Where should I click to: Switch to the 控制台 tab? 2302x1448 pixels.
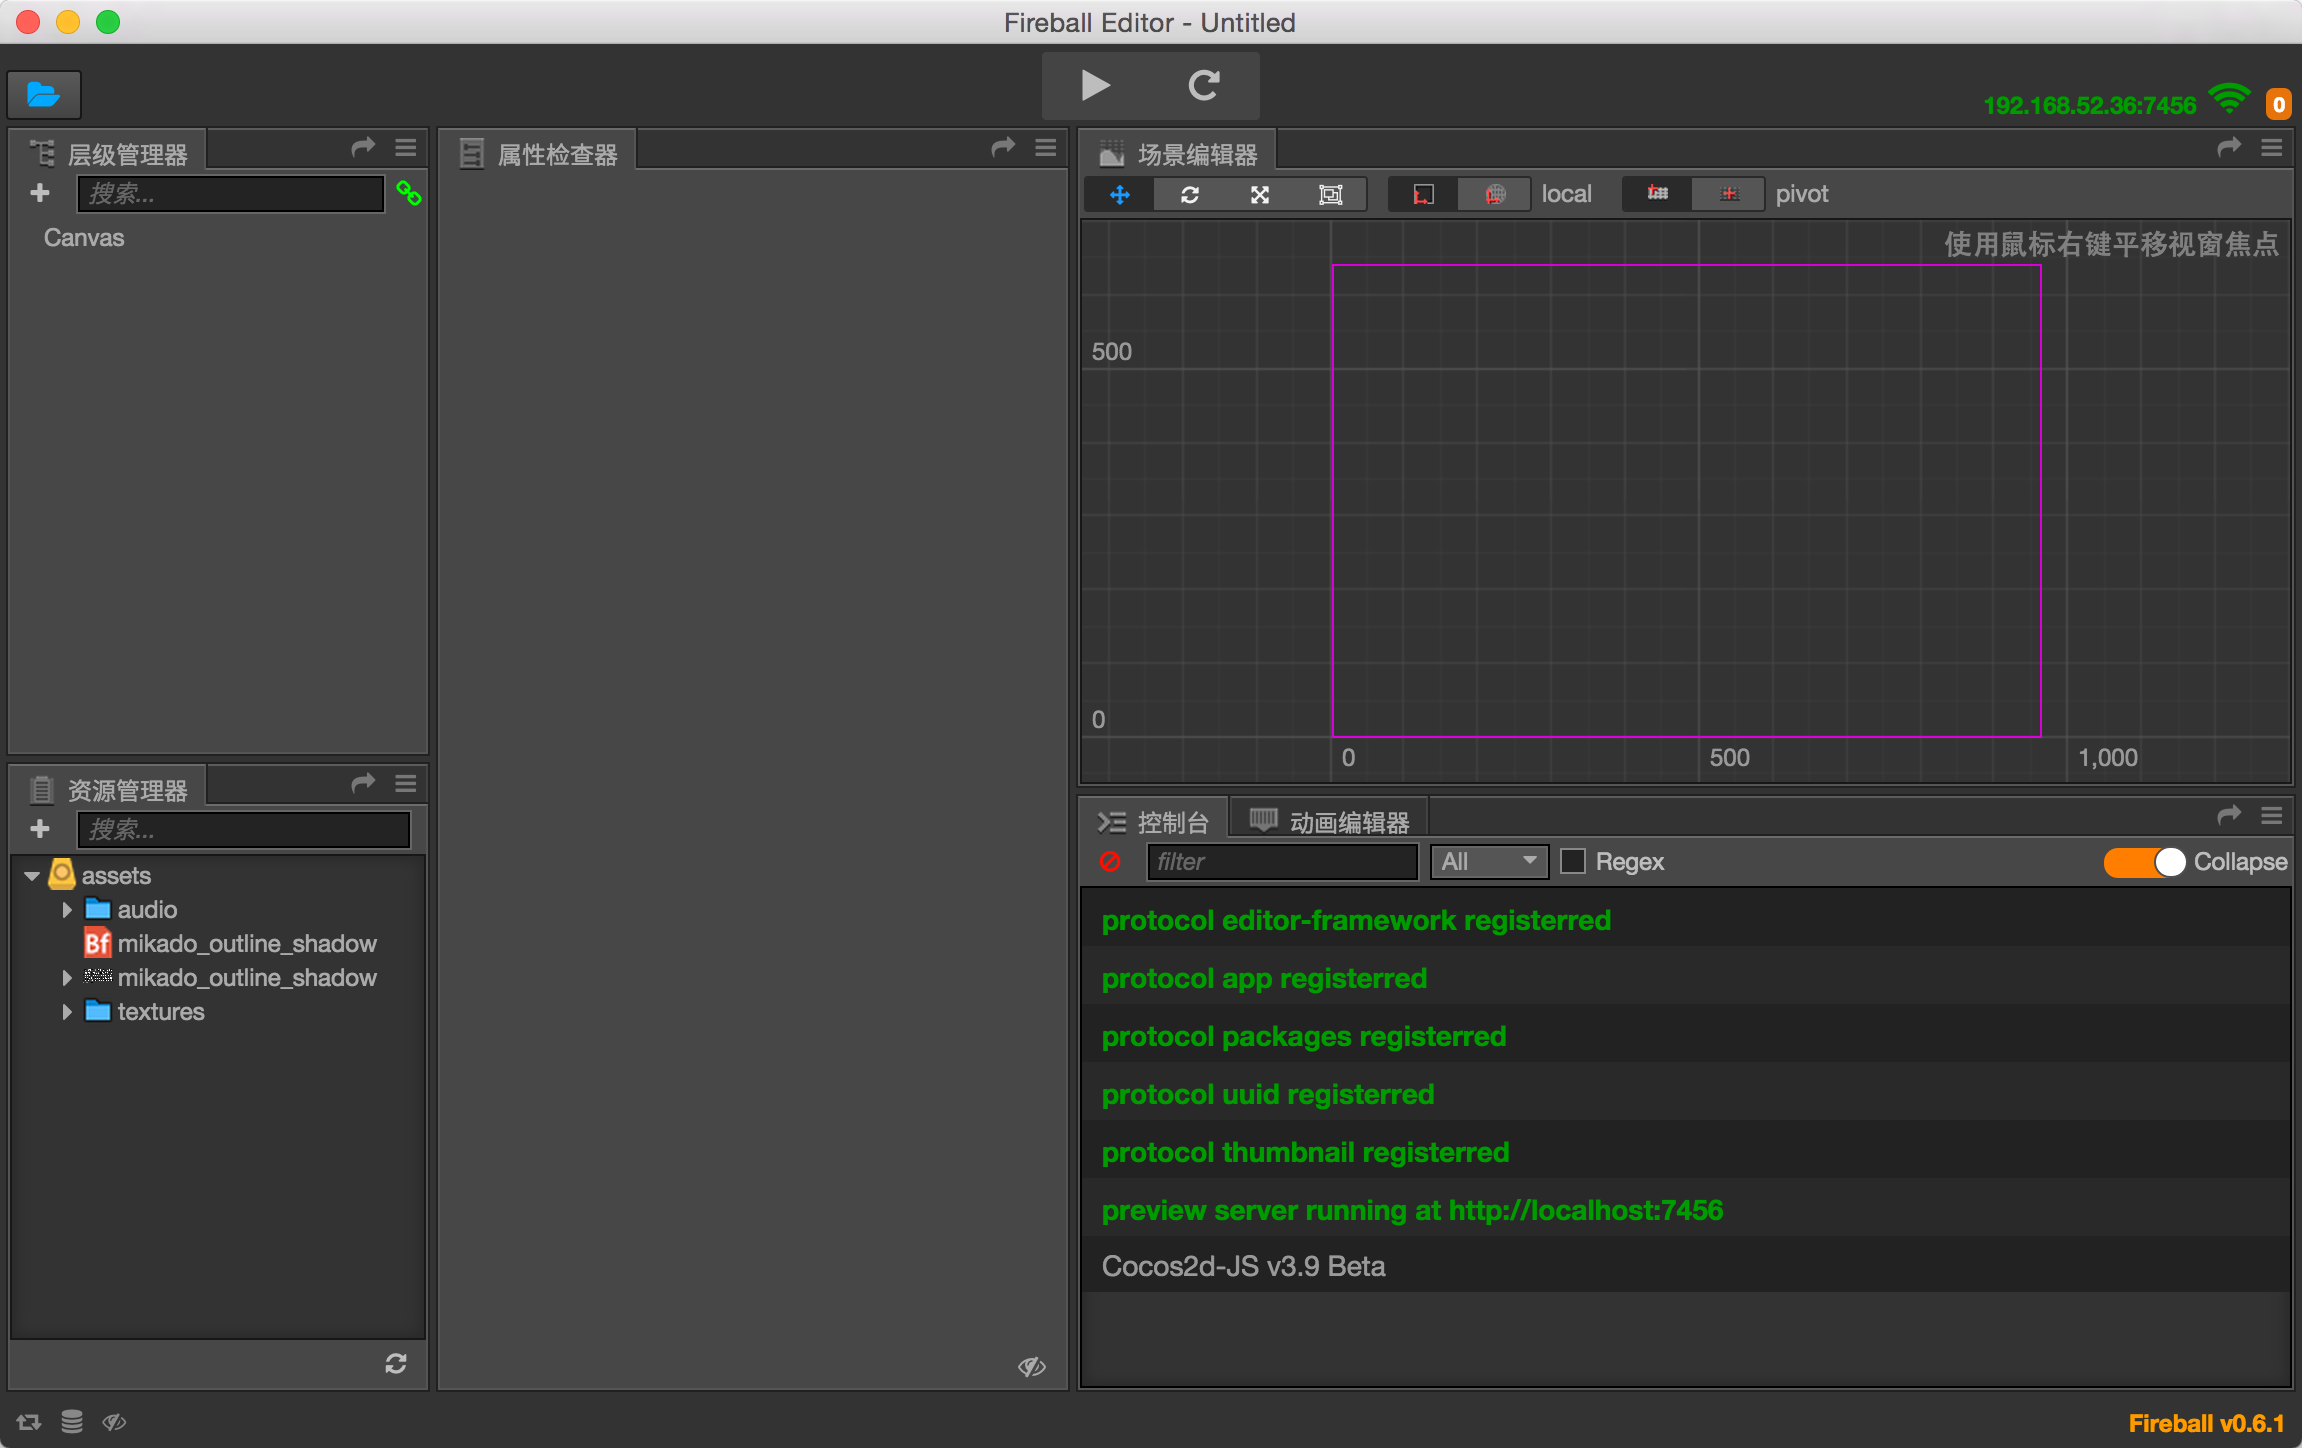point(1154,821)
